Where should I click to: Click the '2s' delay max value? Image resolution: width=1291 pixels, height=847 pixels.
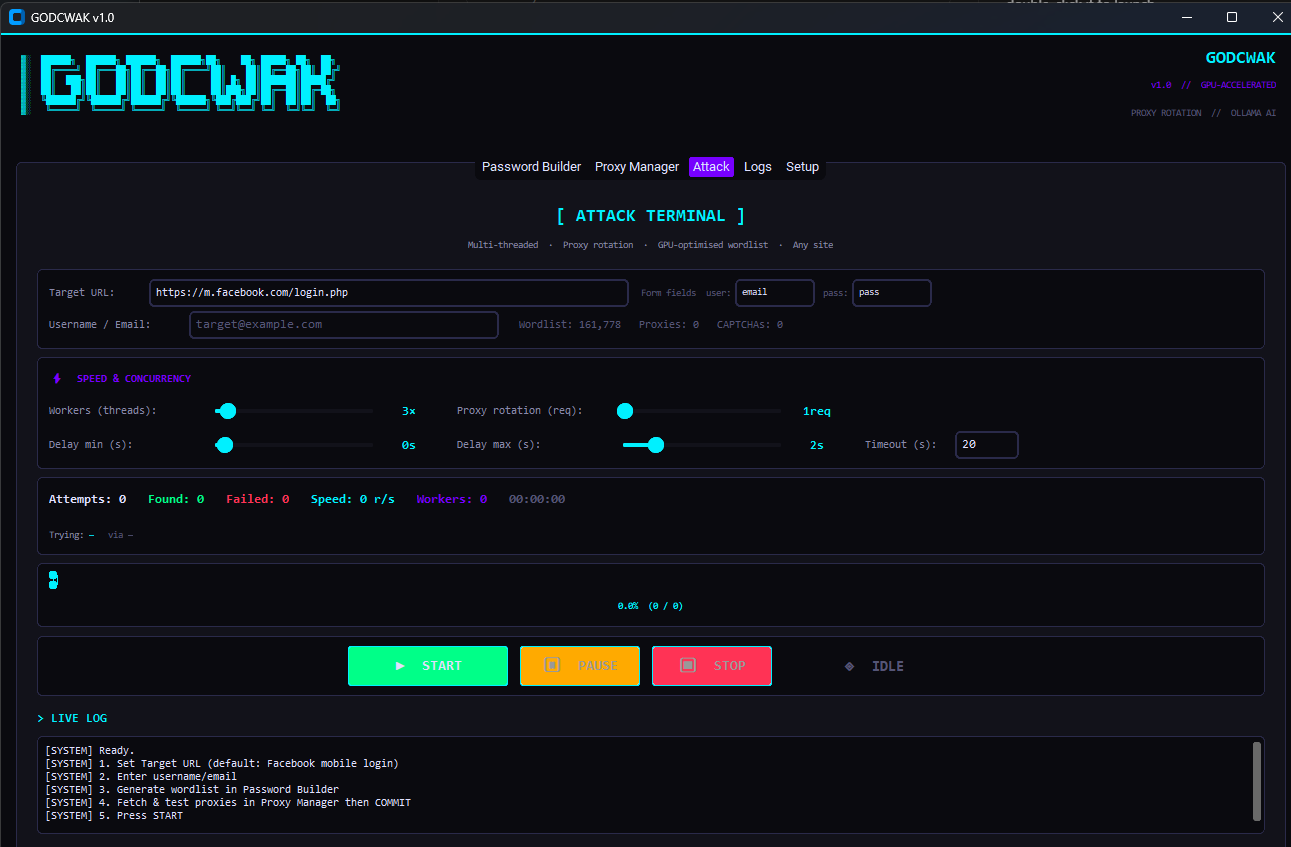point(817,445)
